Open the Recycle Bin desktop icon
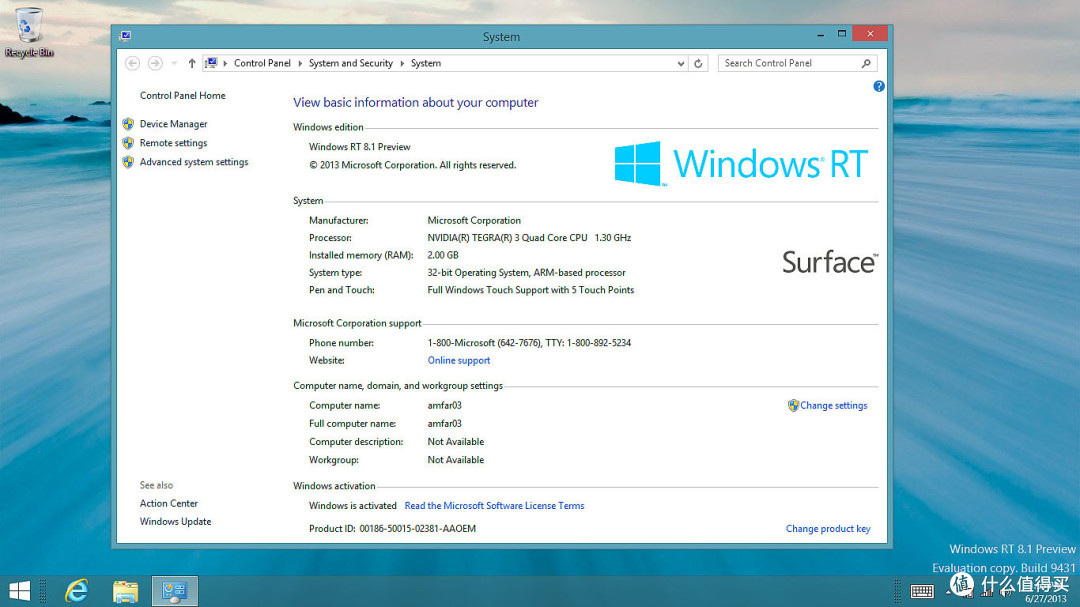 [x=28, y=32]
